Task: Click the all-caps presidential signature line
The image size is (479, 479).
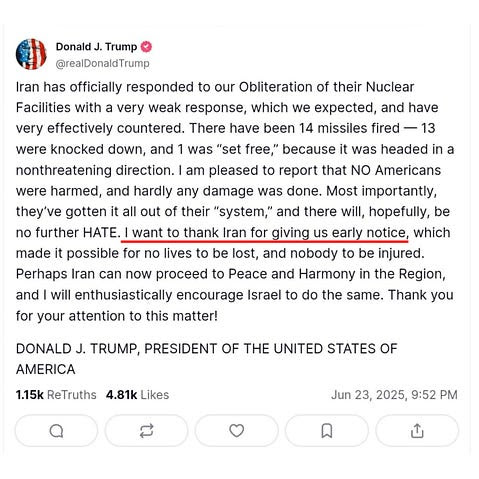Action: tap(206, 349)
